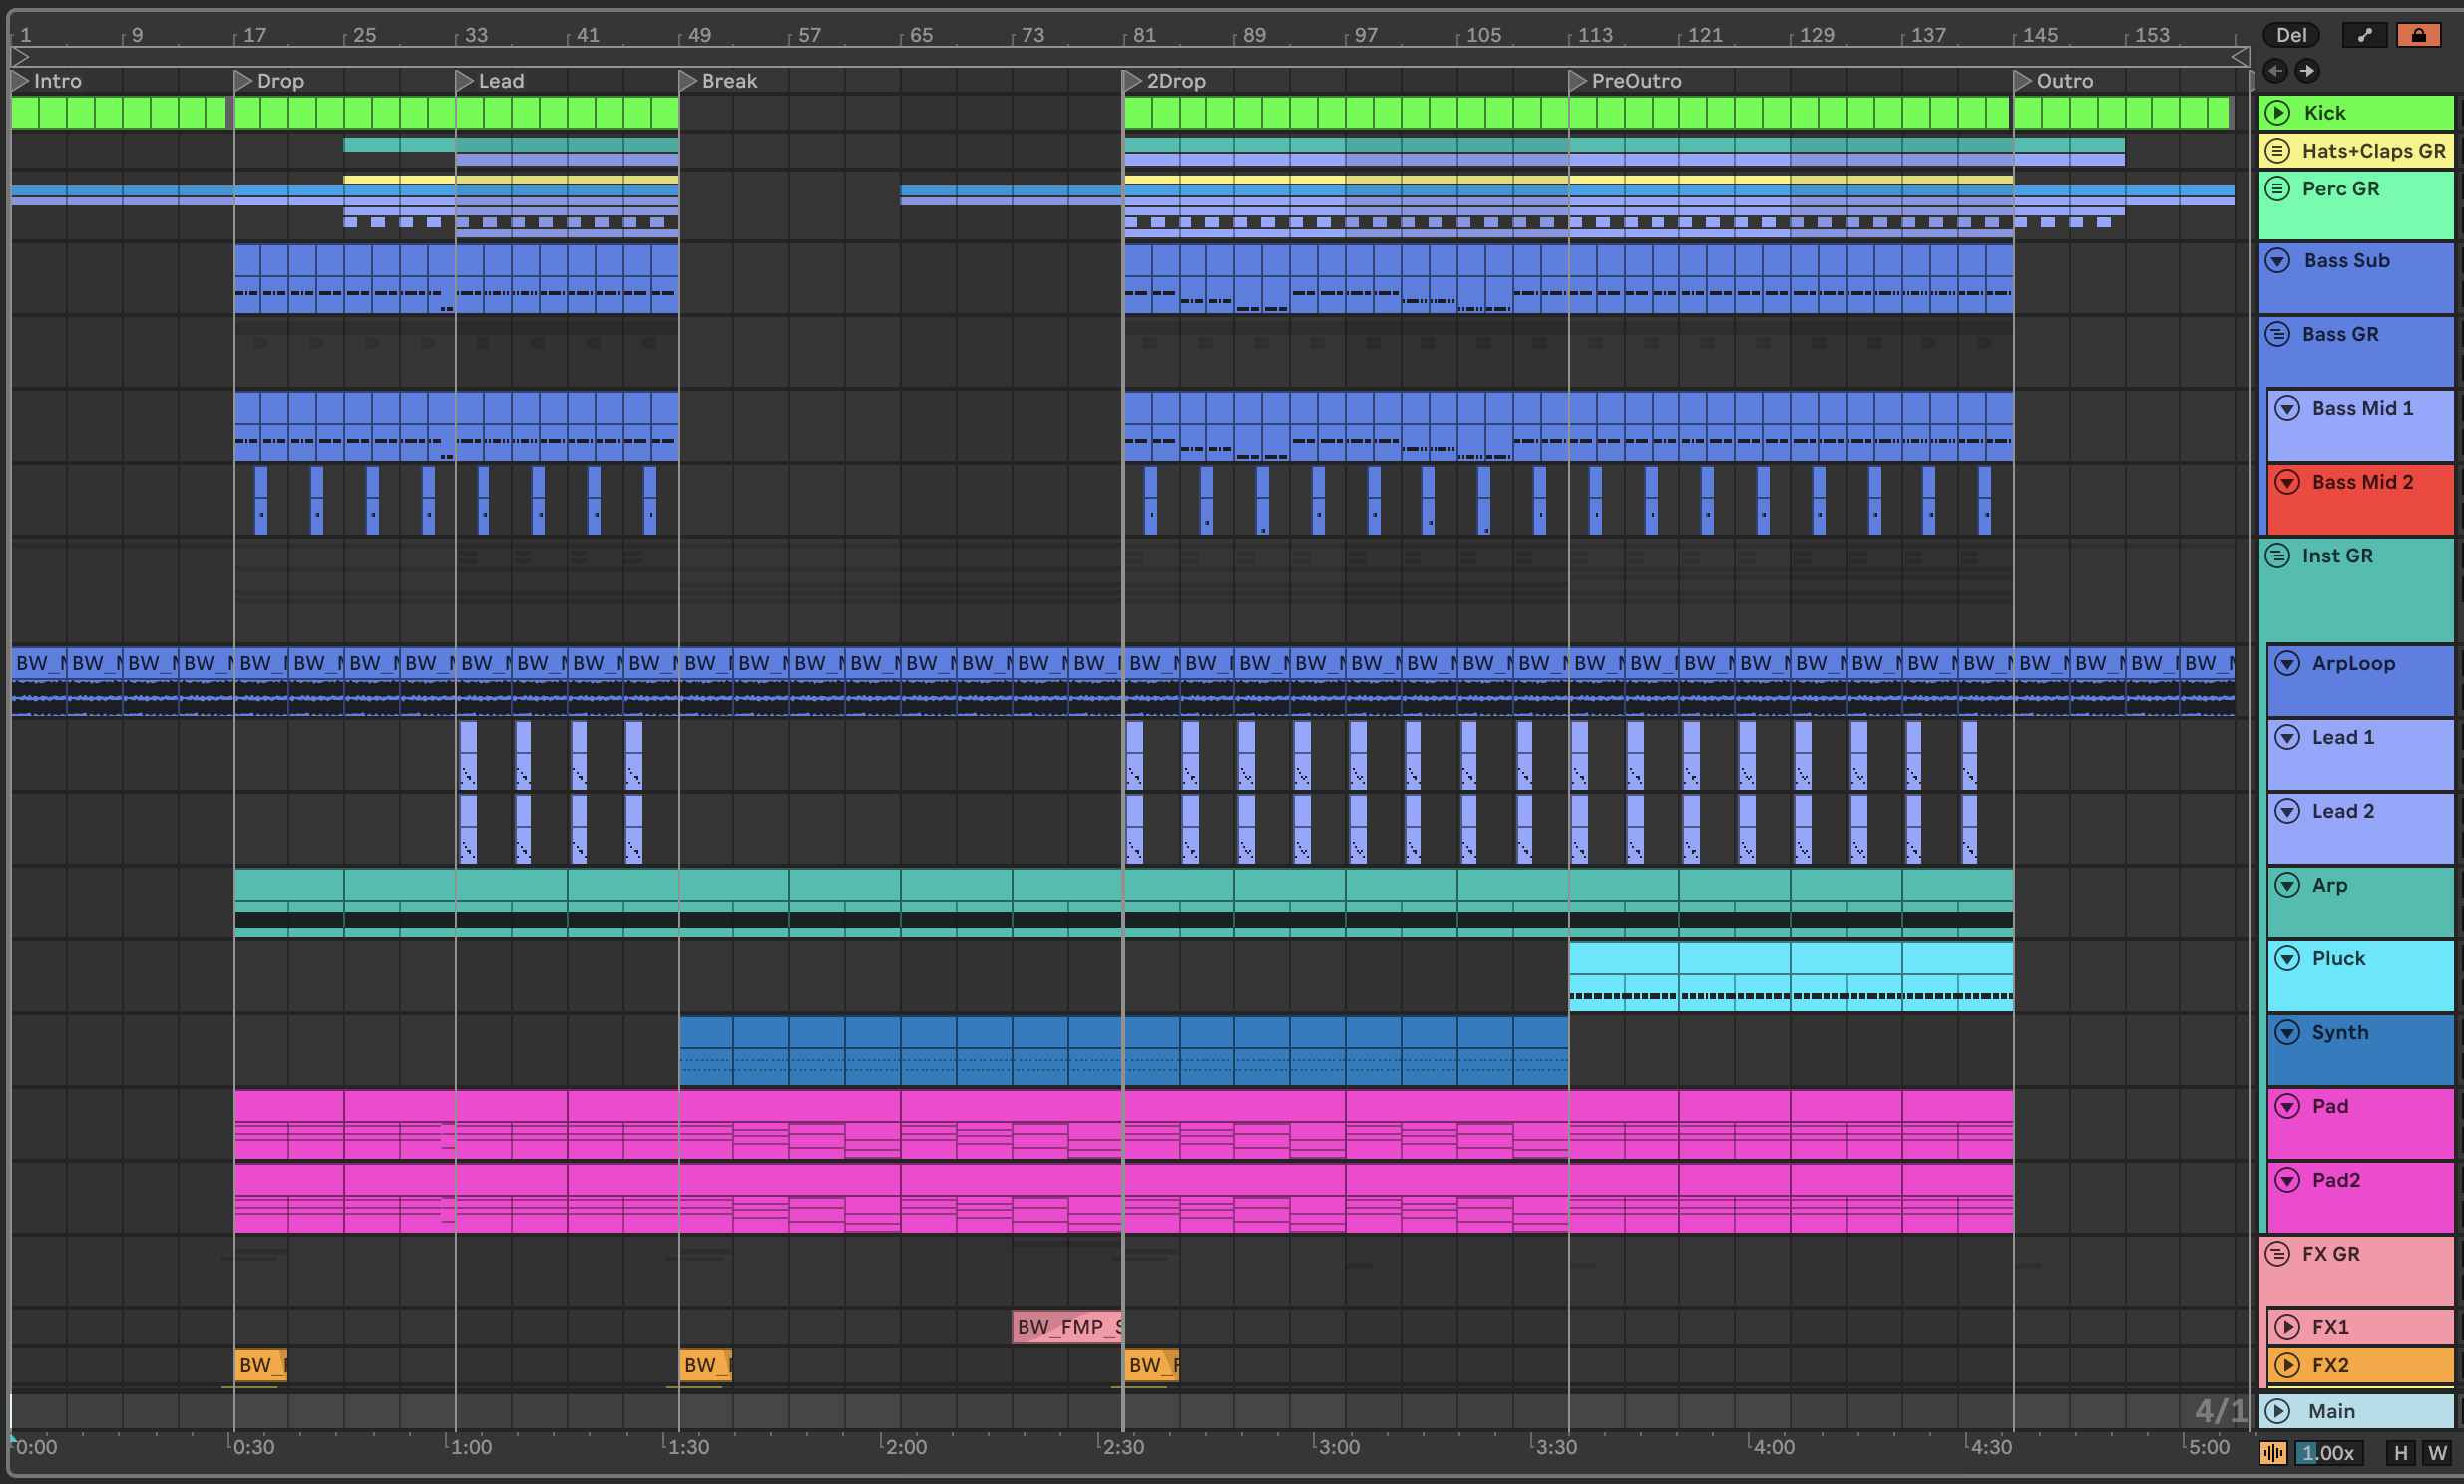The image size is (2464, 1484).
Task: Jump to the previous locator
Action: 2275,70
